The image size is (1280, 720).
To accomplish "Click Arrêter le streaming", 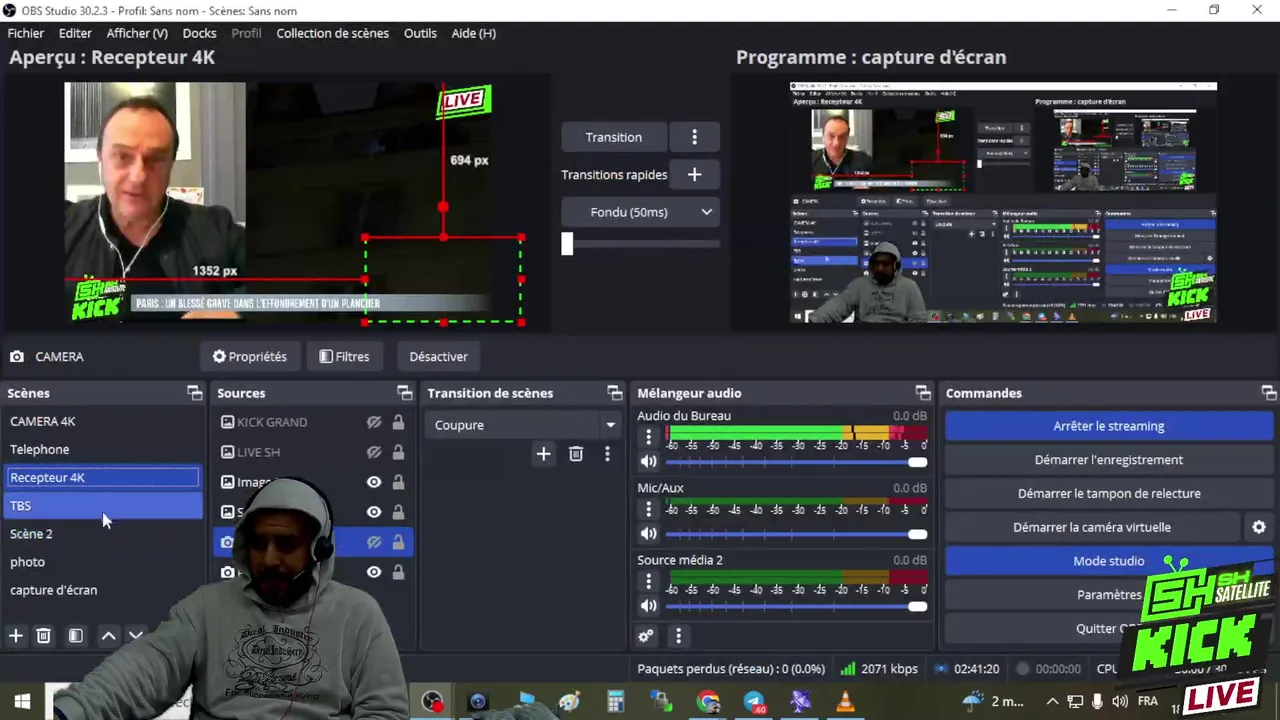I will (x=1108, y=426).
